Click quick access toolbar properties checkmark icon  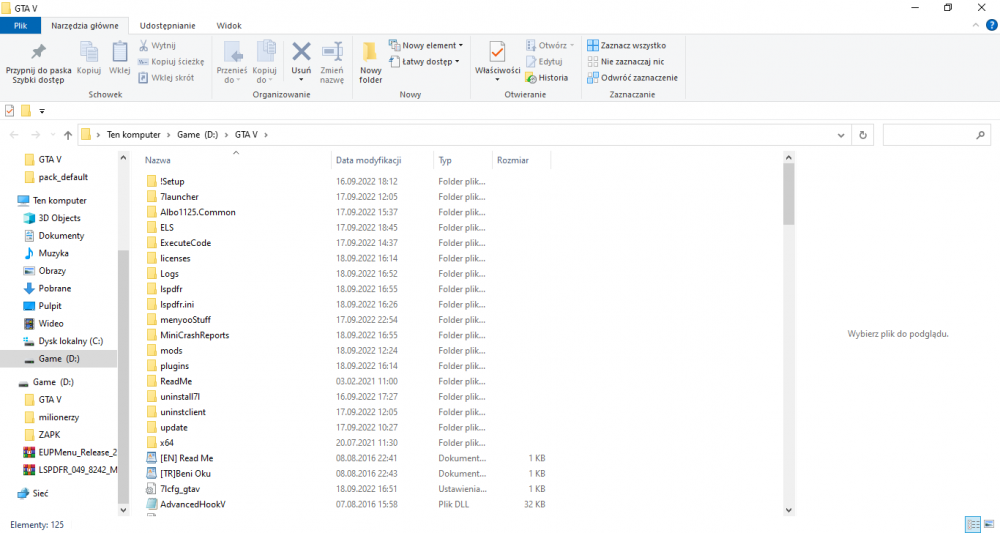coord(10,111)
